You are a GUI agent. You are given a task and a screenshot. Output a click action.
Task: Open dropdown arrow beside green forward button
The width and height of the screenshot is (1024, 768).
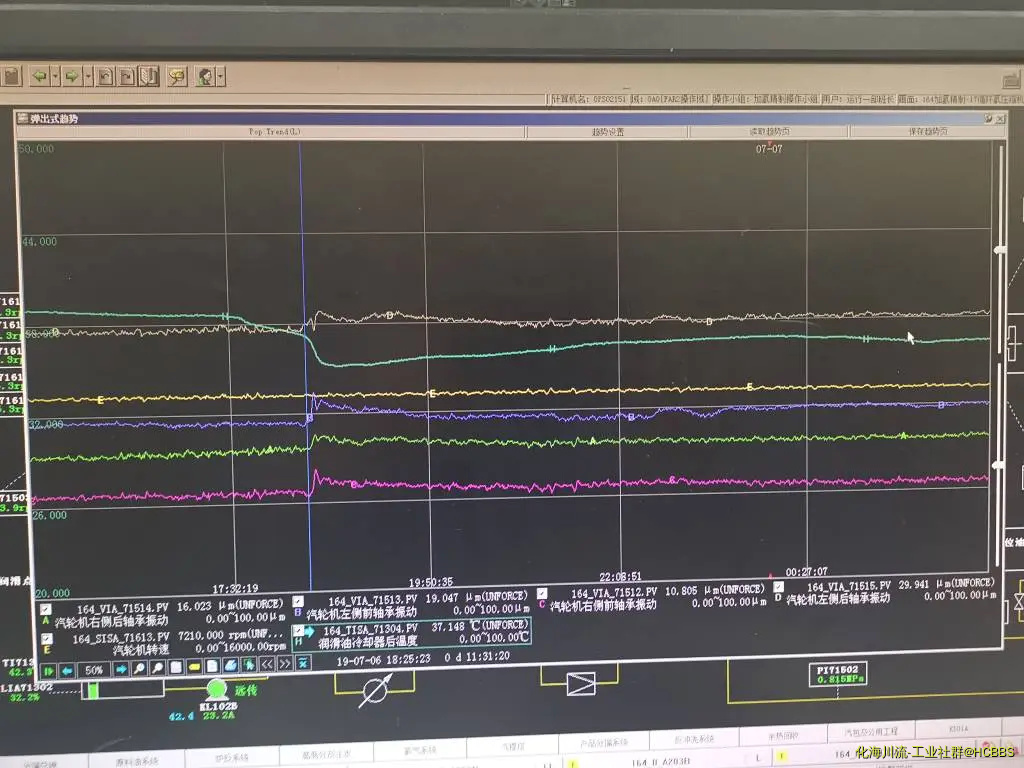click(88, 76)
